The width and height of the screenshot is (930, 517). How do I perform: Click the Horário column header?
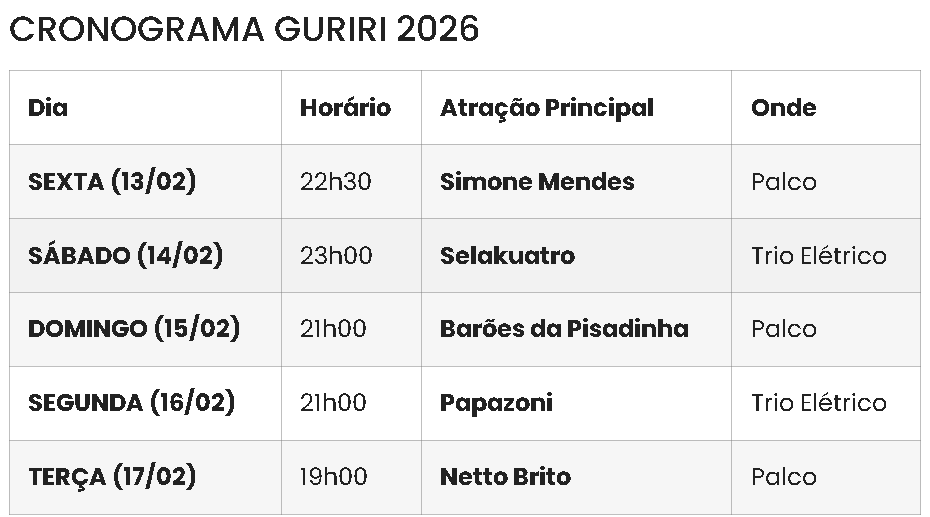tap(345, 108)
